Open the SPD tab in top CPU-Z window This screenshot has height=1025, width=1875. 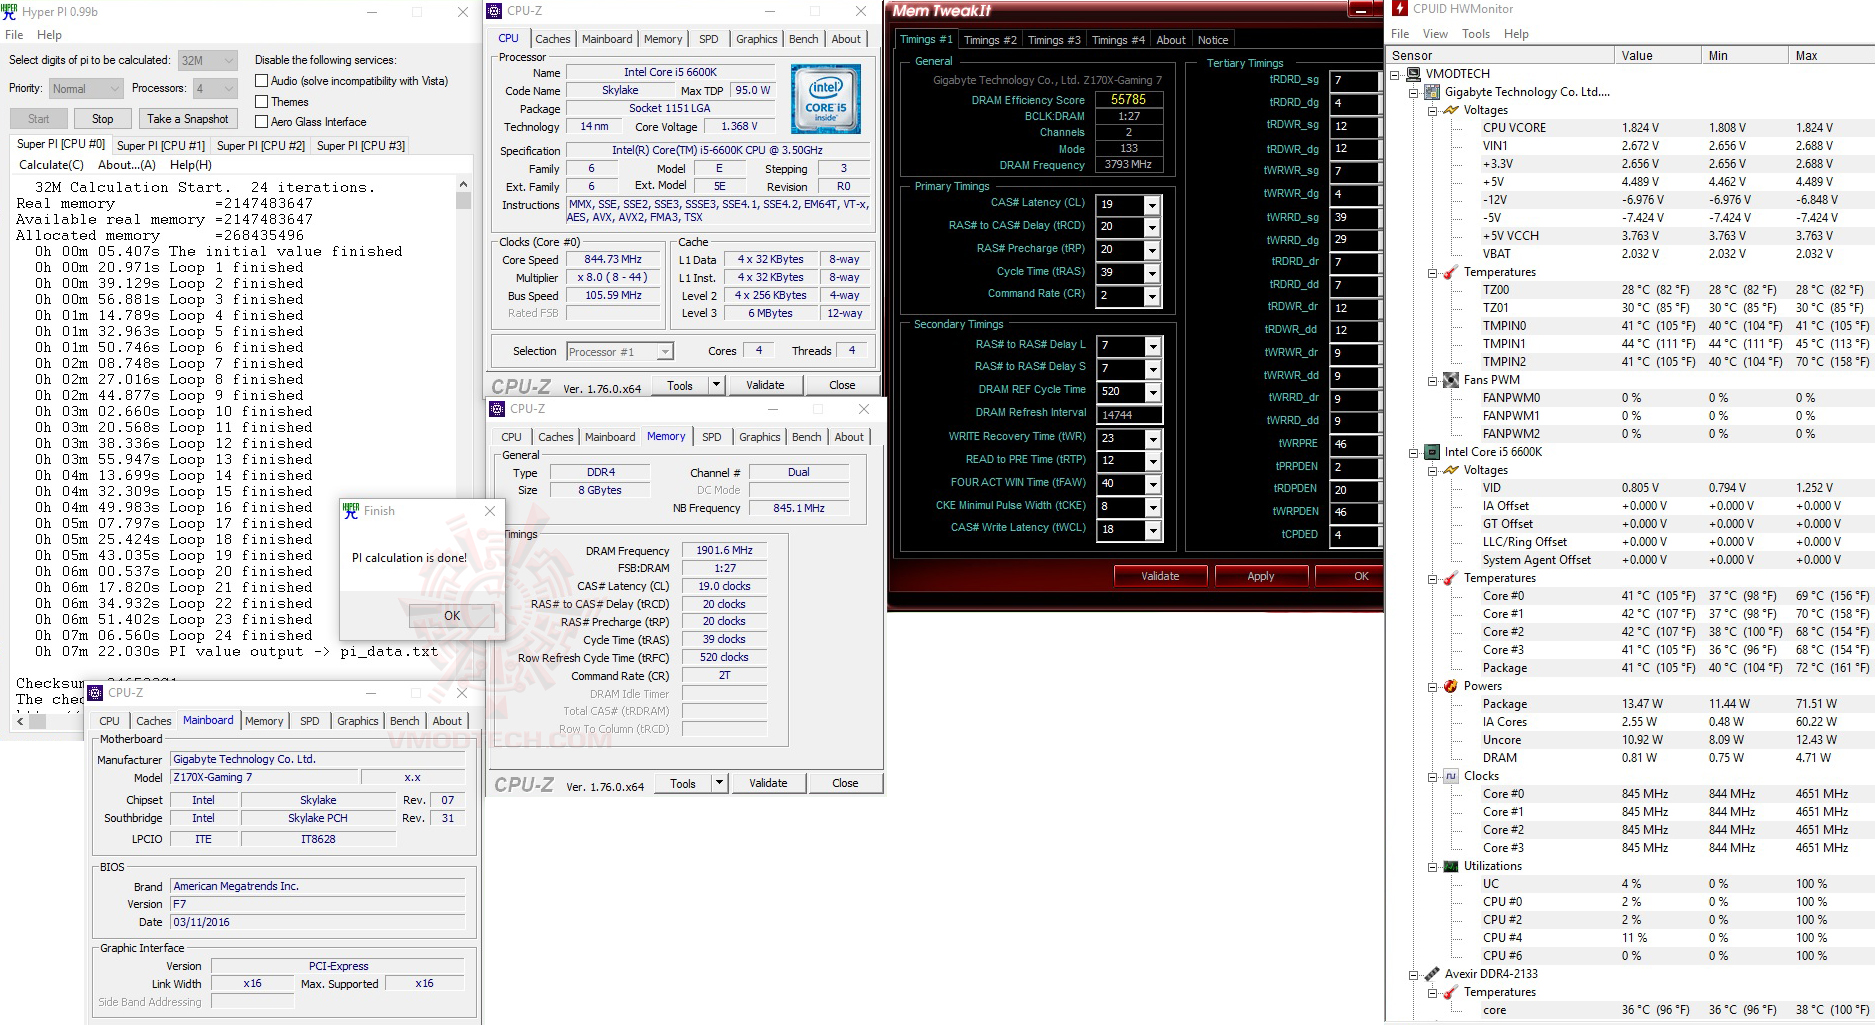pyautogui.click(x=709, y=39)
